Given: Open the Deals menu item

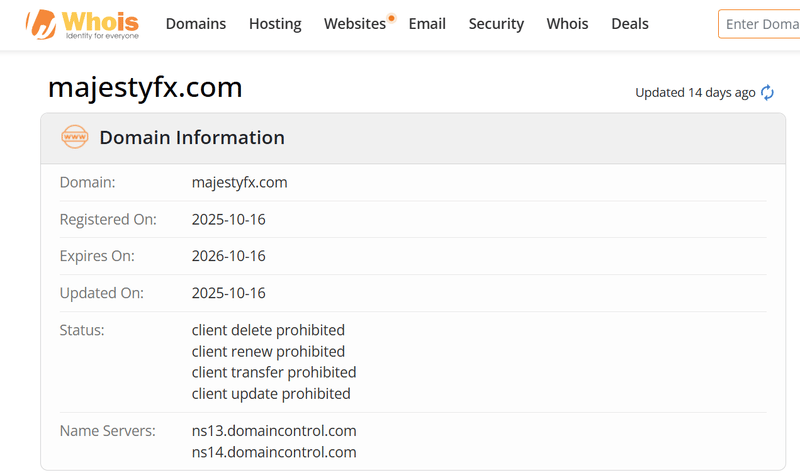Looking at the screenshot, I should [630, 24].
